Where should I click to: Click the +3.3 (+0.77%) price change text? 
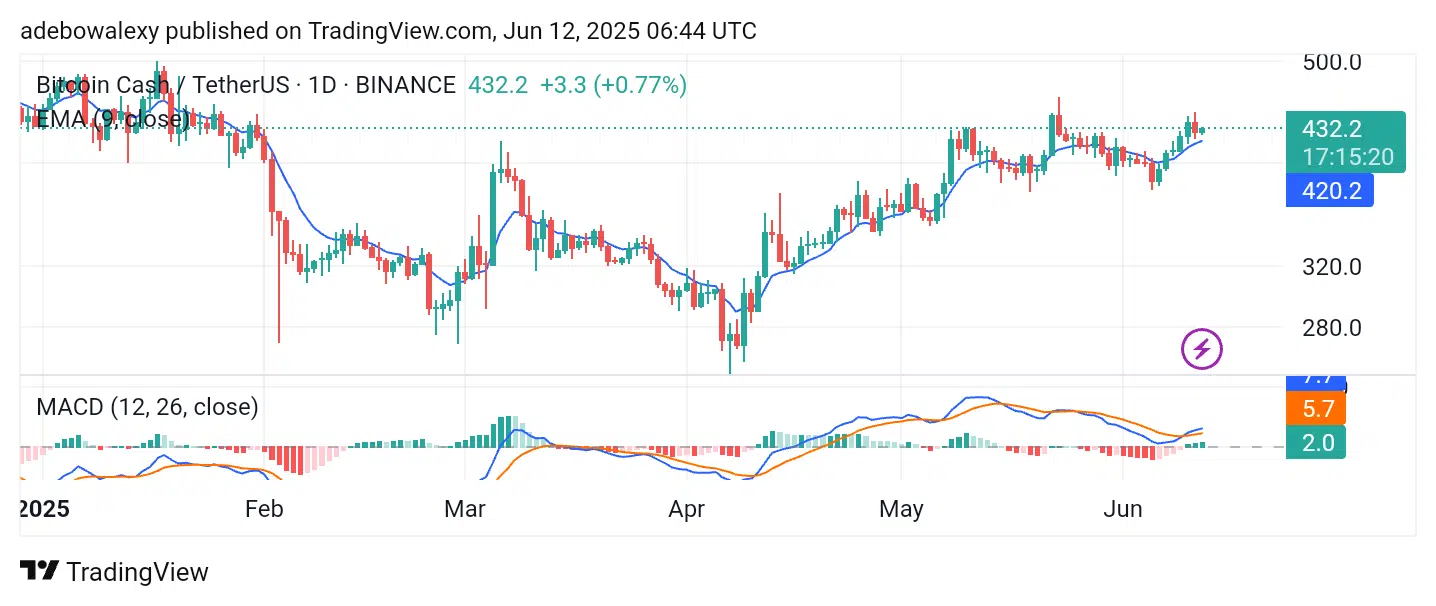pos(613,85)
